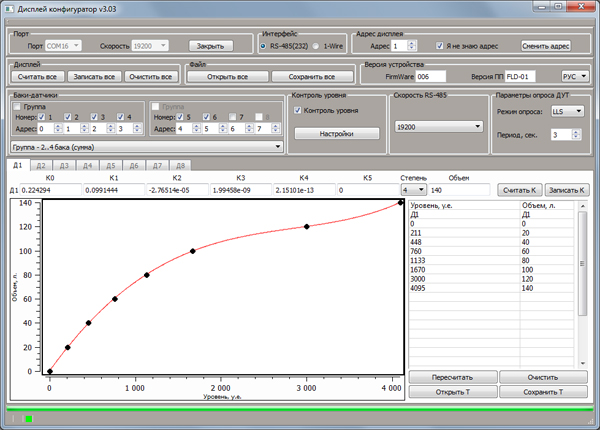Screen dimensions: 600x430
Task: Open the Настройки level control button
Action: (337, 134)
